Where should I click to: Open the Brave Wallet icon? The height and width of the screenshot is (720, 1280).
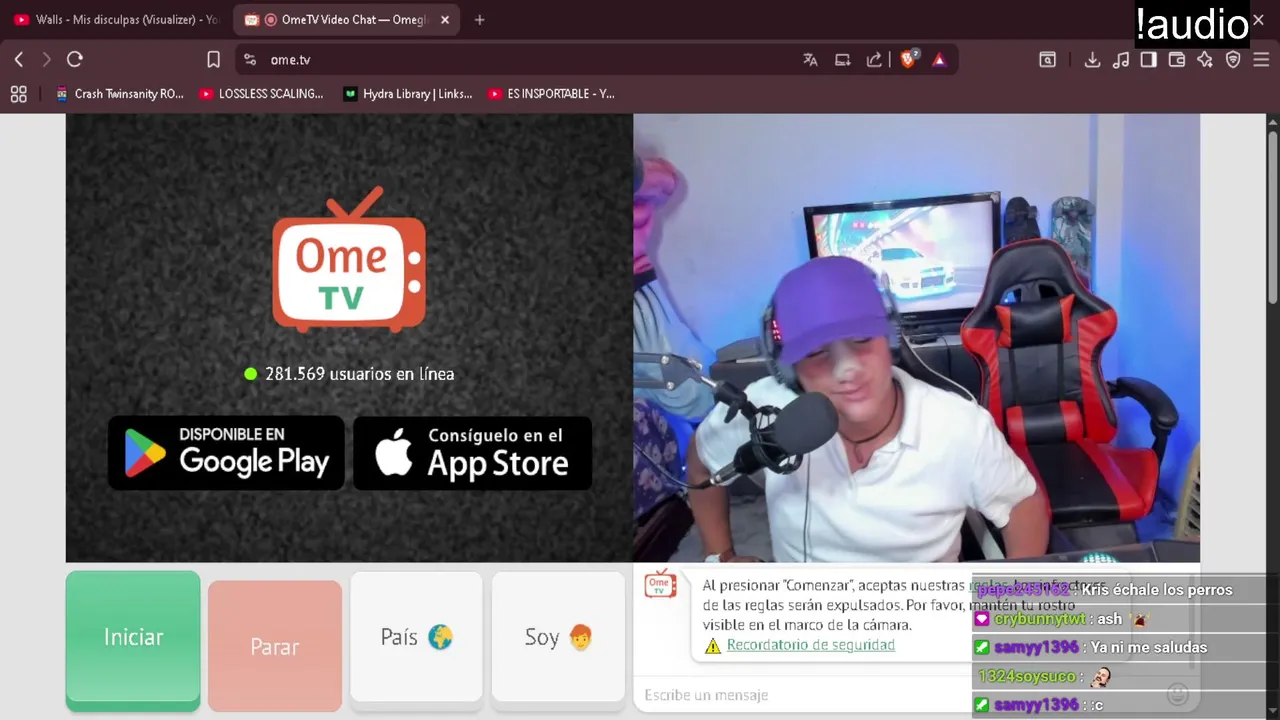pos(1177,60)
